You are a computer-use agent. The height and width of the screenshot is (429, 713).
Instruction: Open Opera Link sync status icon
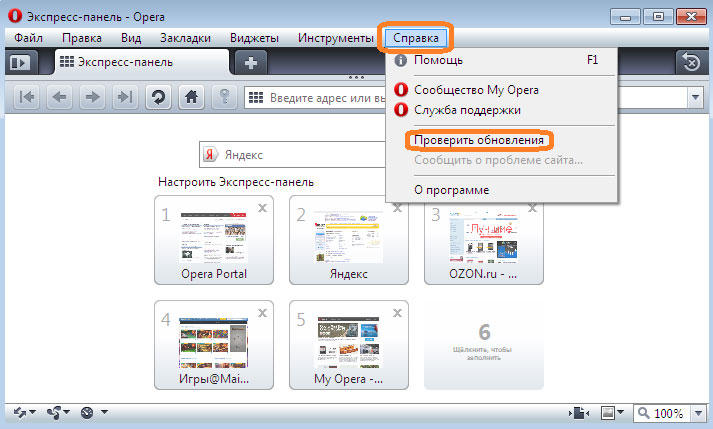(x=20, y=413)
